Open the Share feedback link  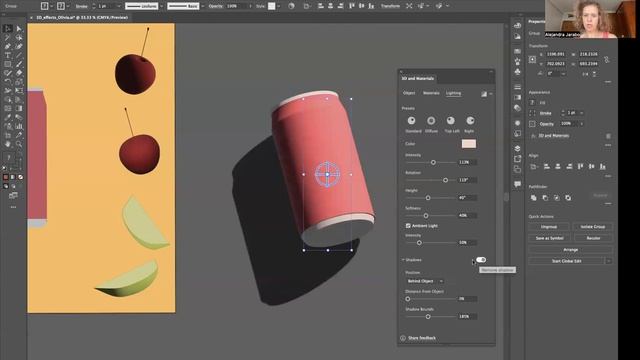pyautogui.click(x=422, y=338)
